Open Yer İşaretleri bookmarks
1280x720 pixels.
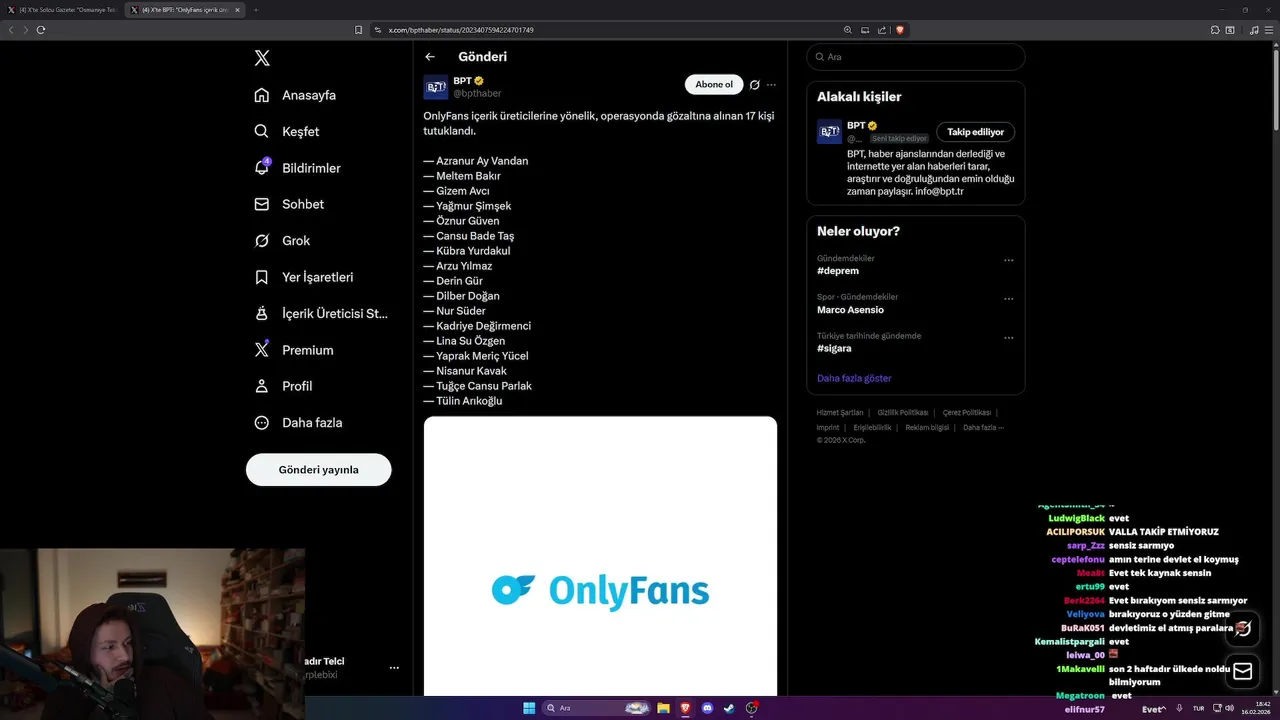click(x=304, y=277)
